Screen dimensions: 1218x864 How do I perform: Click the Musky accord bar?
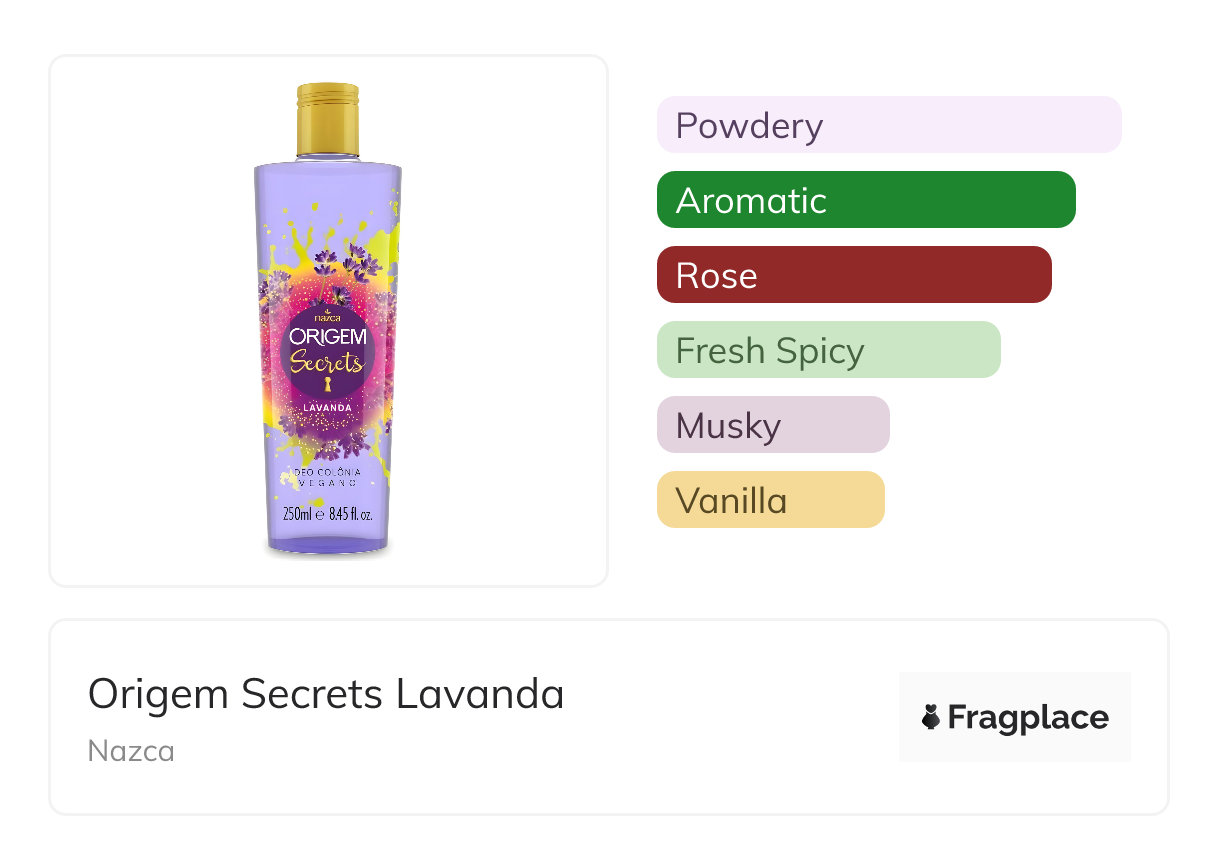point(772,425)
